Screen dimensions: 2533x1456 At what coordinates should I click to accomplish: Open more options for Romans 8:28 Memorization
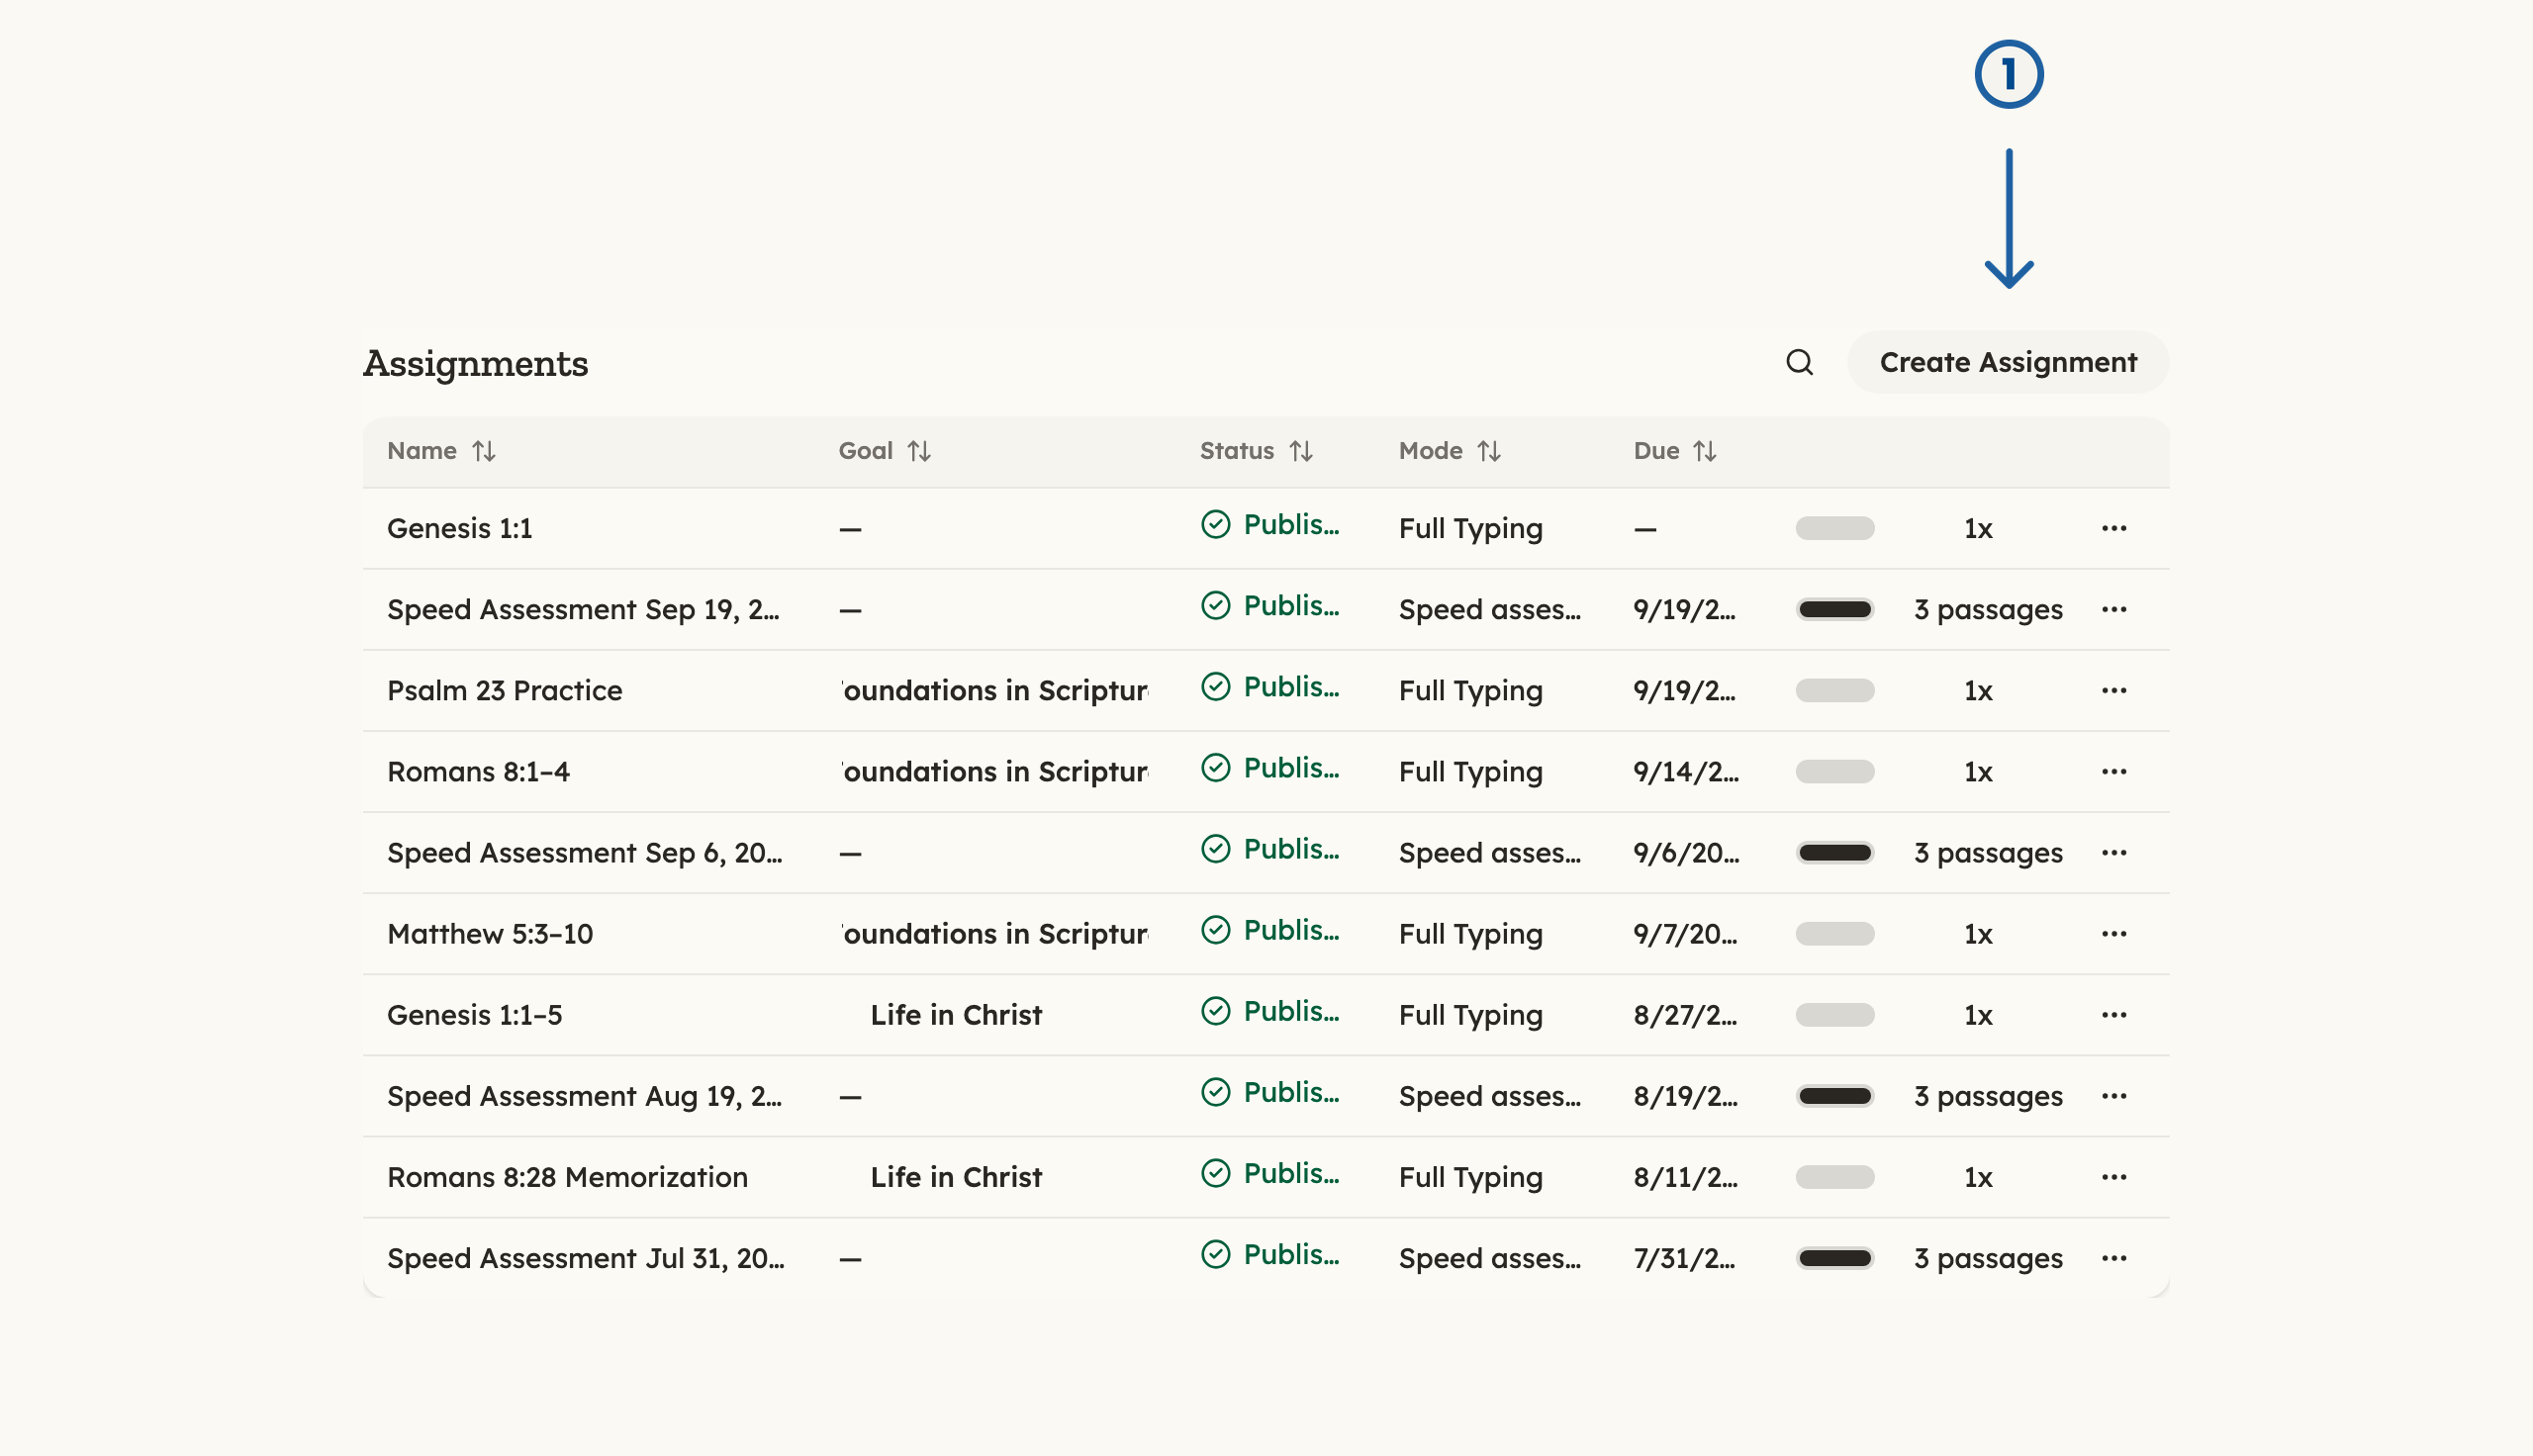[x=2114, y=1176]
